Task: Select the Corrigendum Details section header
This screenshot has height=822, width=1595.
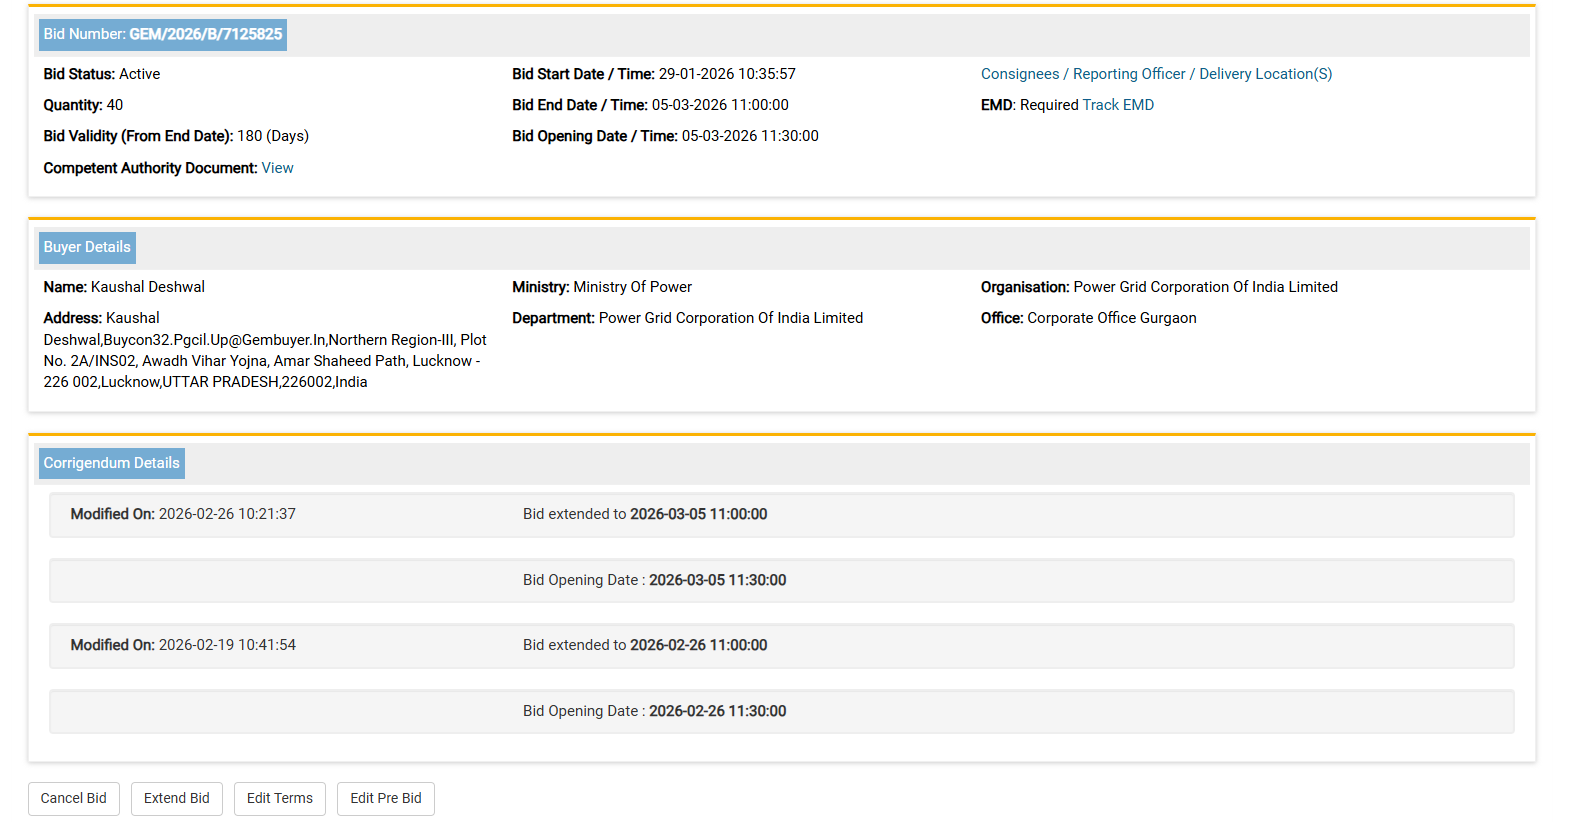Action: [111, 463]
